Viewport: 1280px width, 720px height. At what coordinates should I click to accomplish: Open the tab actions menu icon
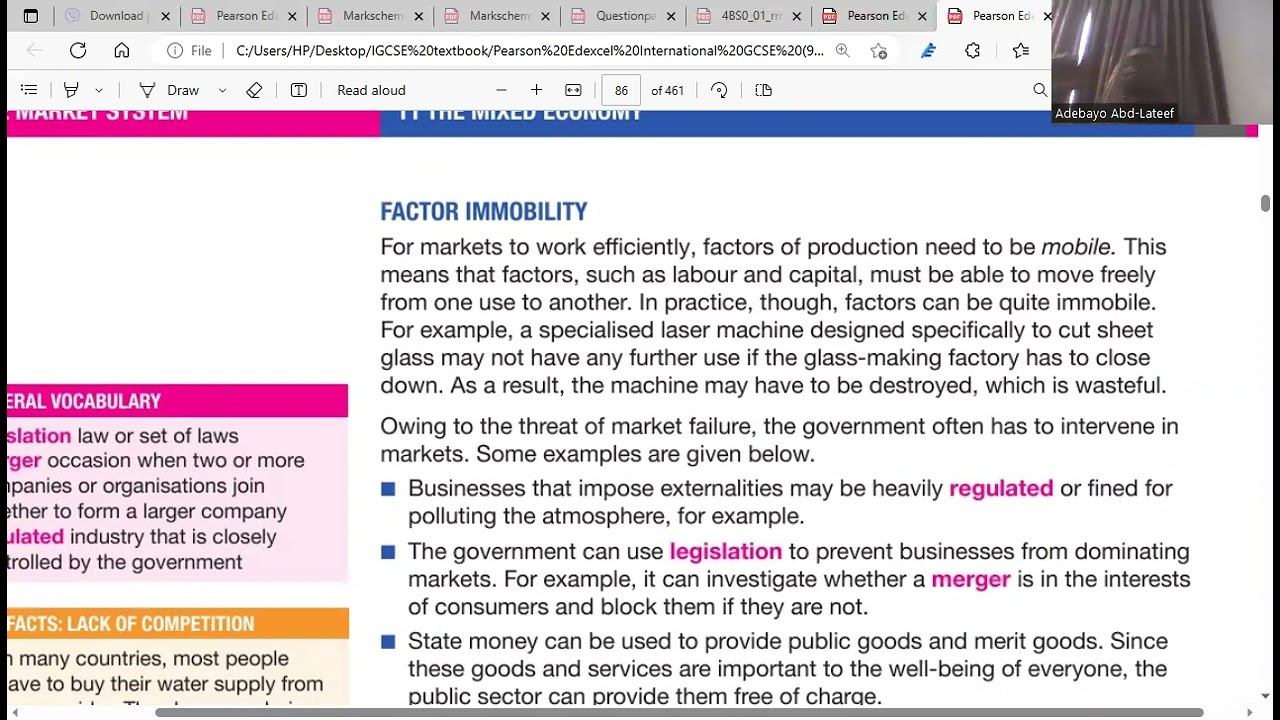(x=31, y=16)
